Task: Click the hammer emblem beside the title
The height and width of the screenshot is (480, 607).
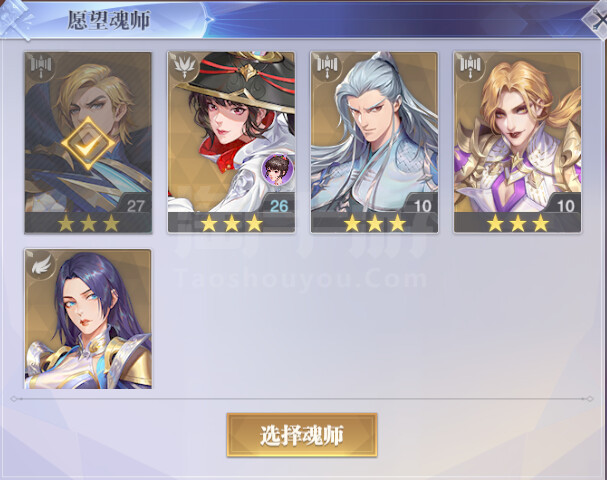Action: 15,19
